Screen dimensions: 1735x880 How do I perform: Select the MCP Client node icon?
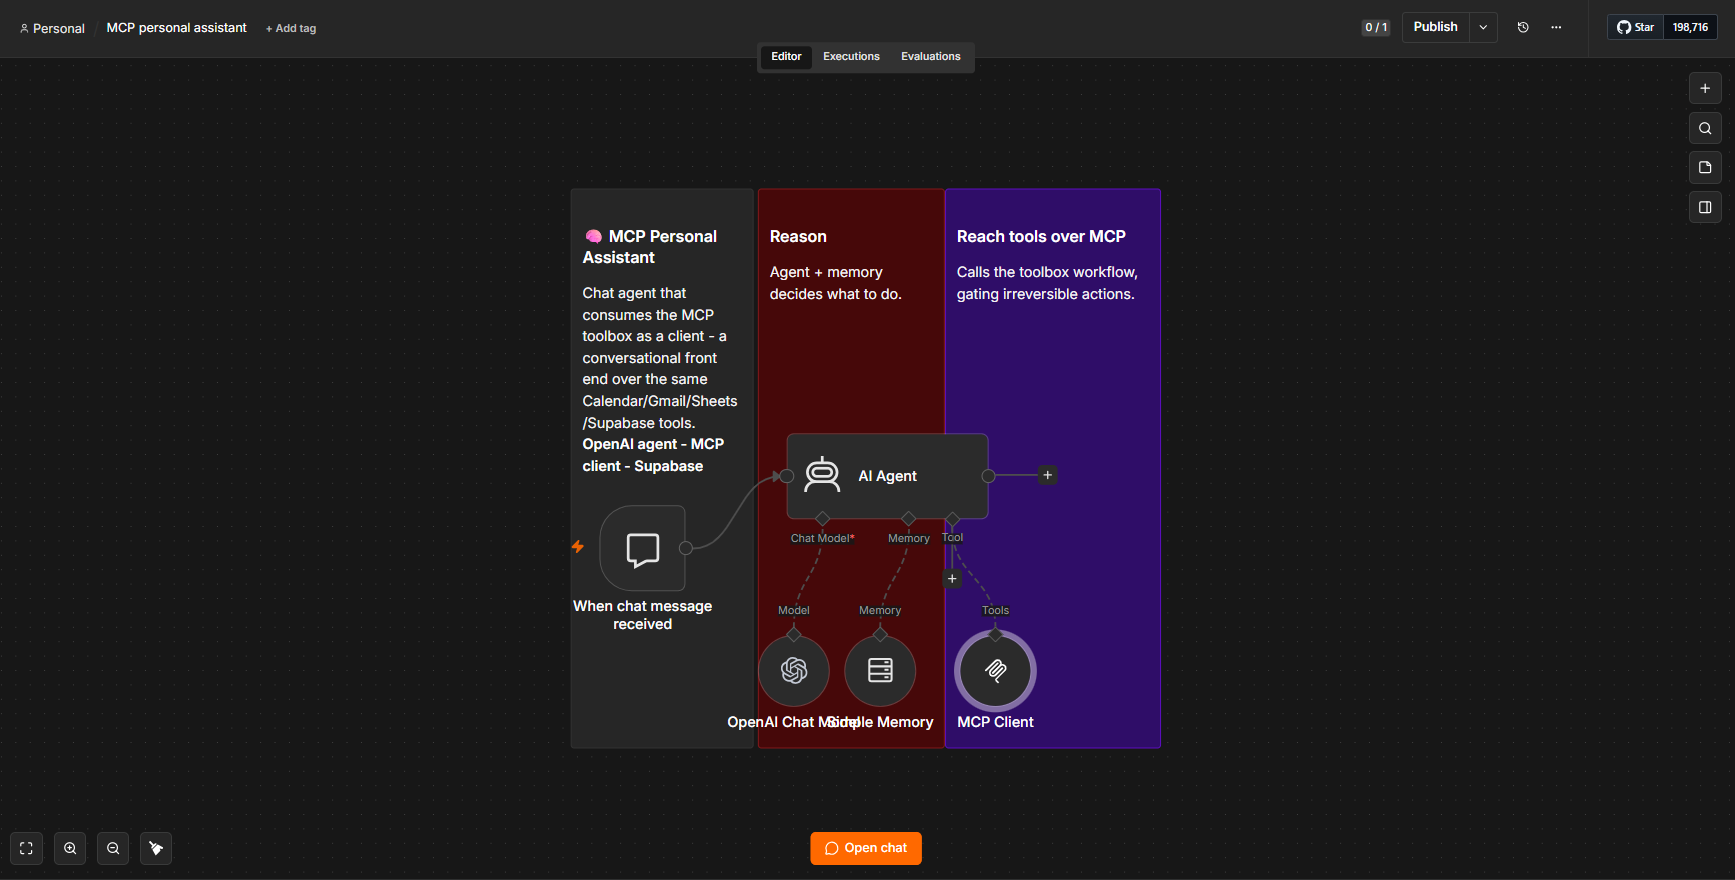tap(996, 670)
